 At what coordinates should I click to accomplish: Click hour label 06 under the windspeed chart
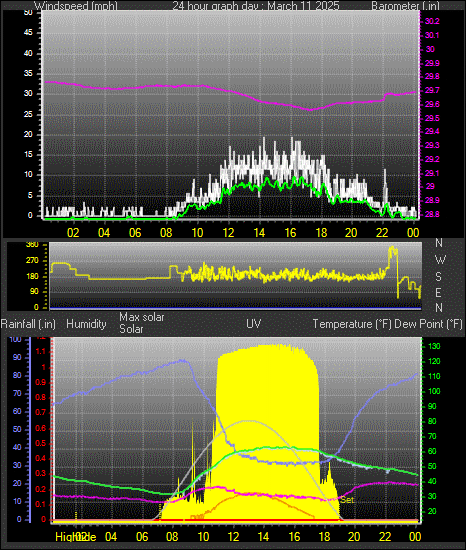[x=135, y=233]
